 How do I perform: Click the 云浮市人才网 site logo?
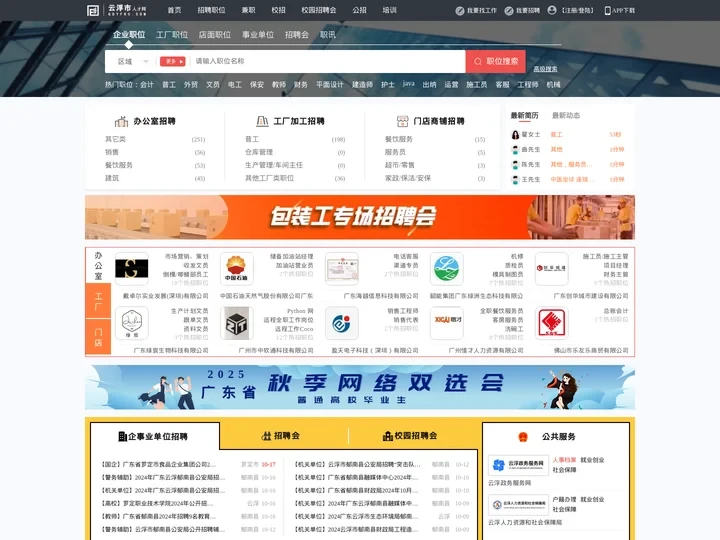[117, 10]
